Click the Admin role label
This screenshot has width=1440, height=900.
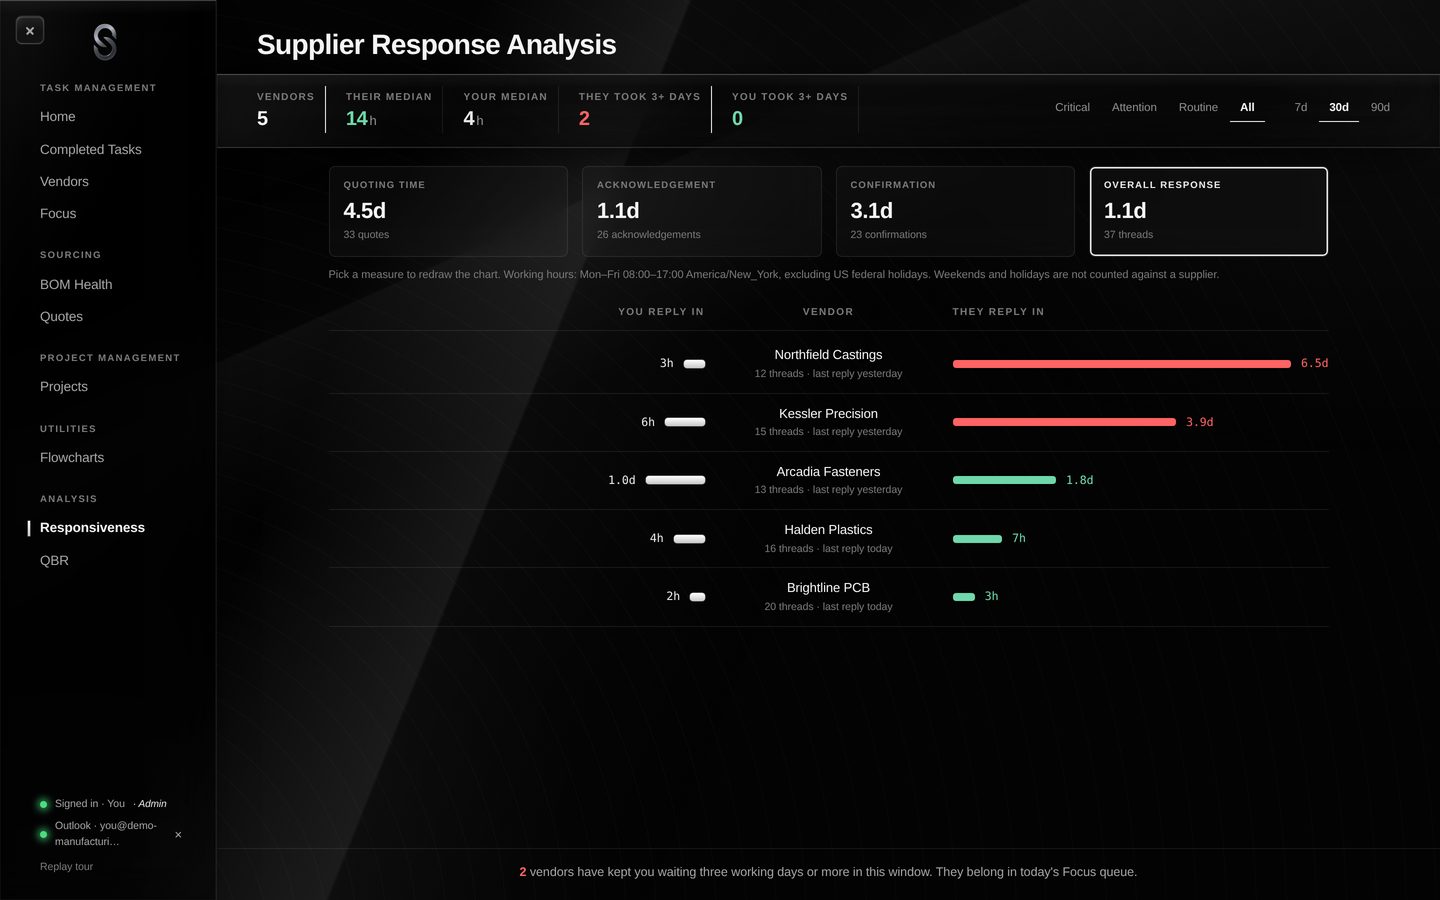[152, 804]
